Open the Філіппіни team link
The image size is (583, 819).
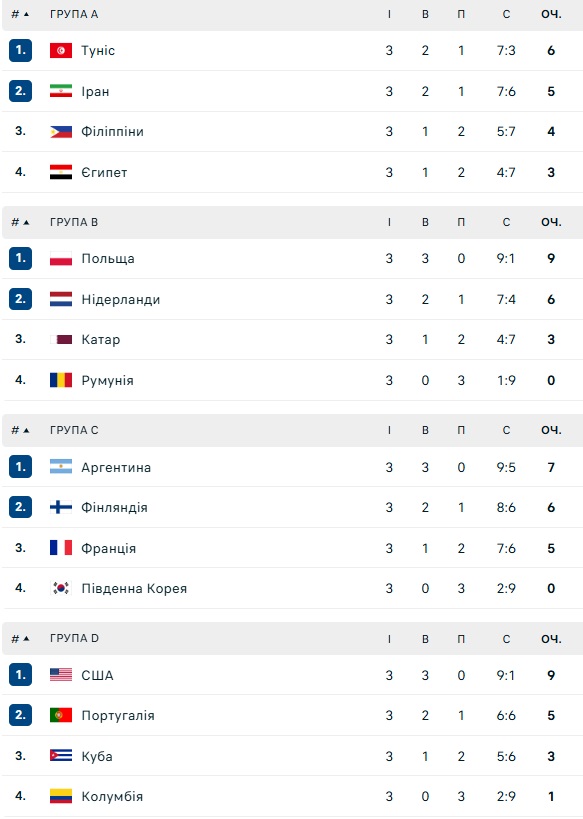[x=112, y=132]
